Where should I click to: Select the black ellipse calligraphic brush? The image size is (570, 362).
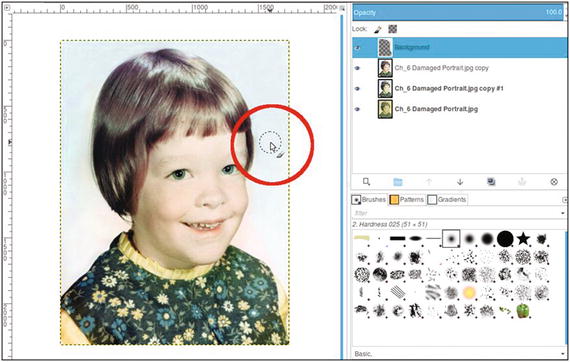tap(415, 239)
